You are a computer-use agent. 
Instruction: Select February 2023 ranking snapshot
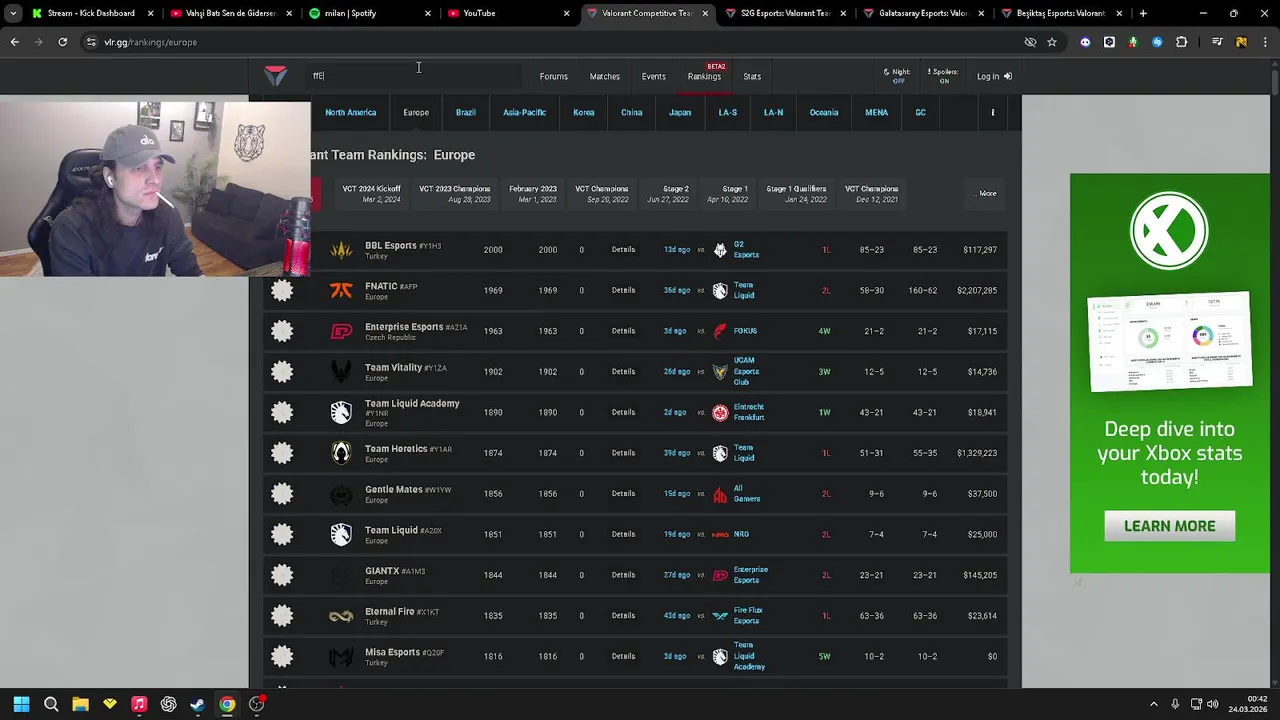click(532, 194)
